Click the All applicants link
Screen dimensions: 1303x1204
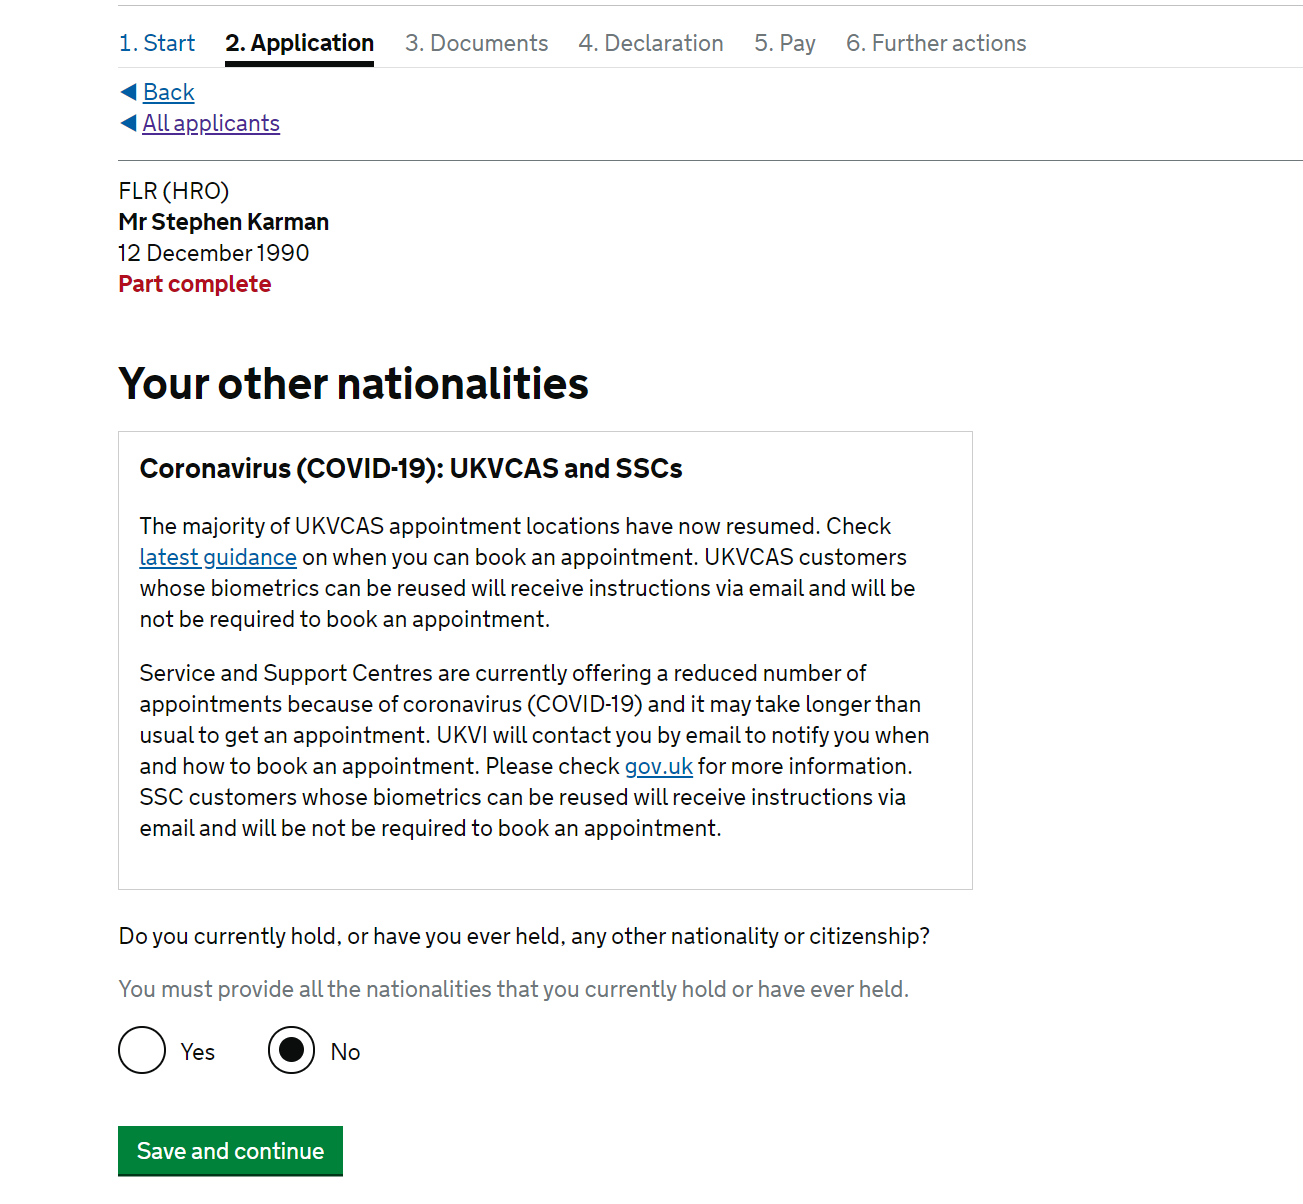point(211,123)
